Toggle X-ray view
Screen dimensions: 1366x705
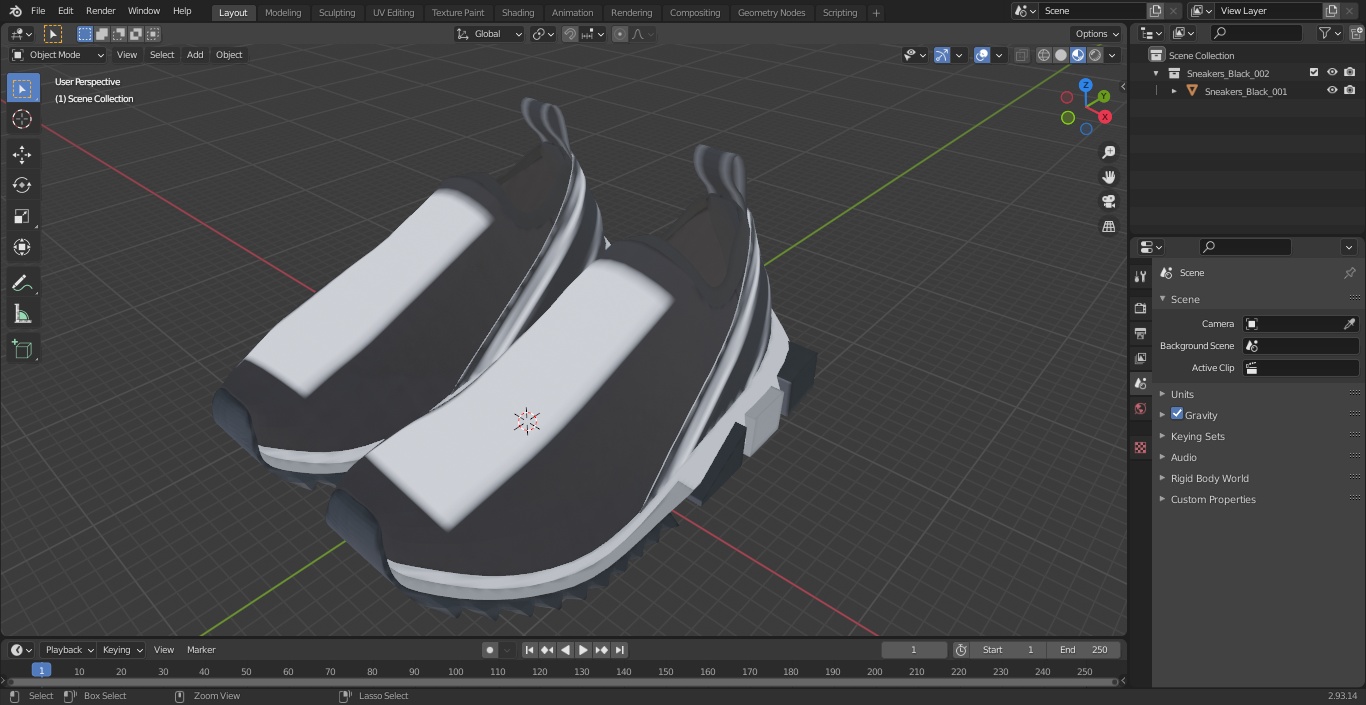tap(1021, 55)
